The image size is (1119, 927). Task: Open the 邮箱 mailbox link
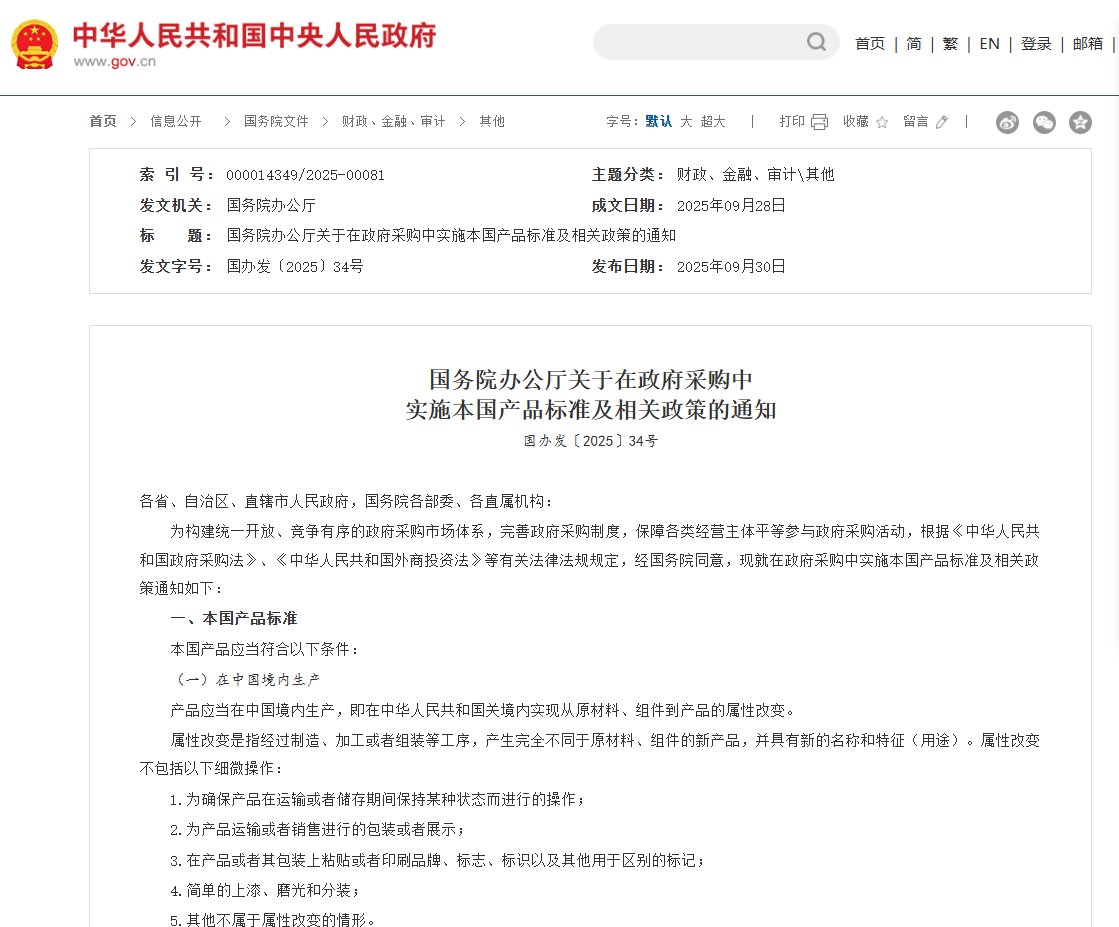point(1088,43)
